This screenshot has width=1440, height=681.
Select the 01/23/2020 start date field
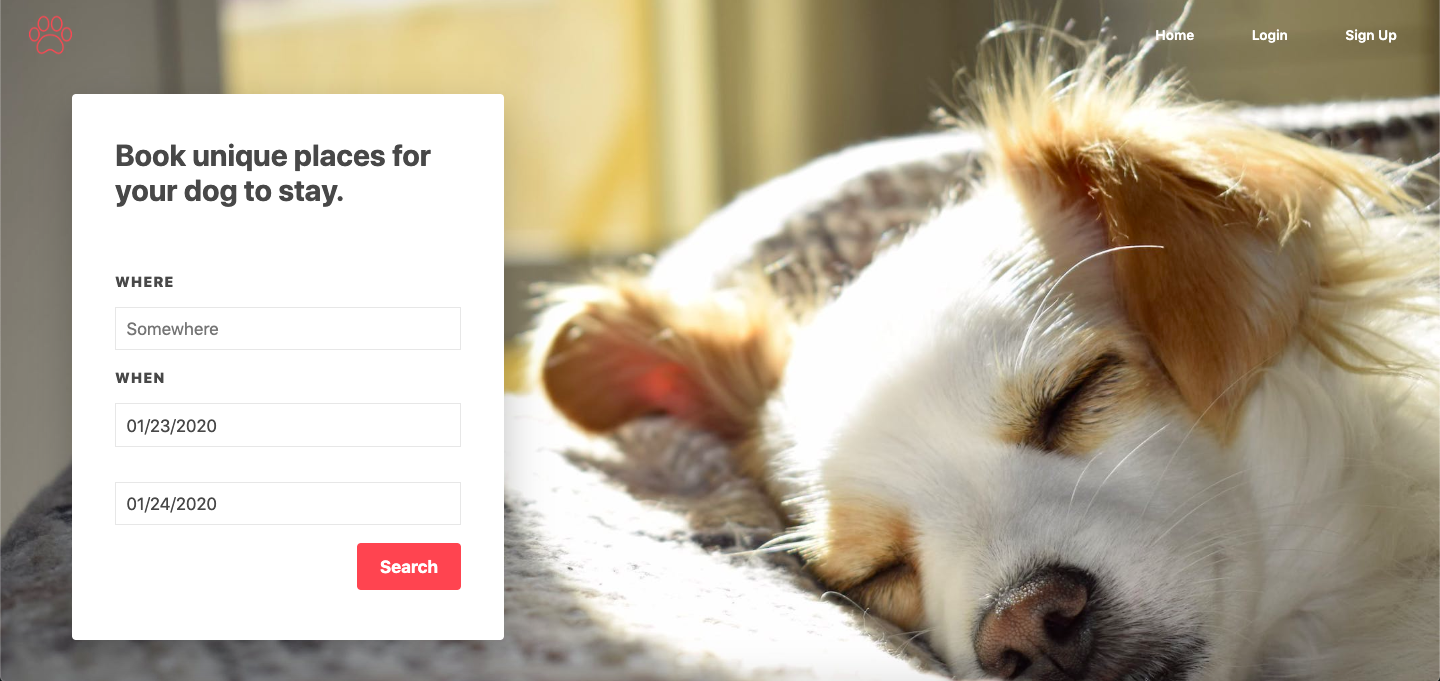pos(288,425)
